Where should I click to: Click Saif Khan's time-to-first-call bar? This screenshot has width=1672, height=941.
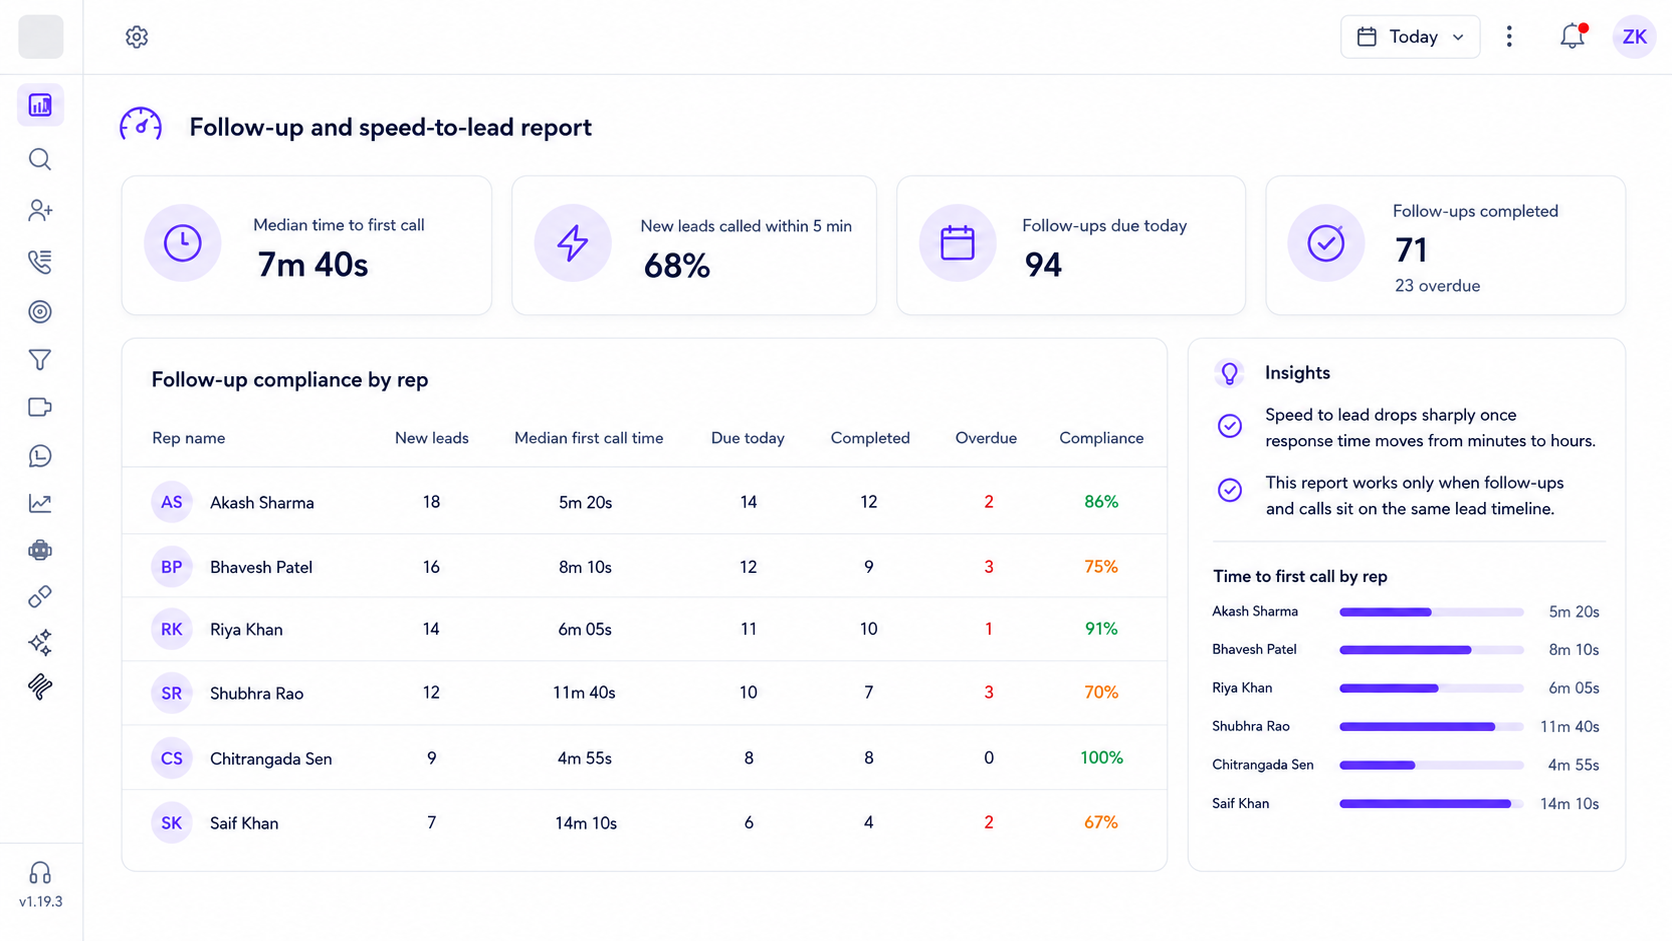point(1431,804)
